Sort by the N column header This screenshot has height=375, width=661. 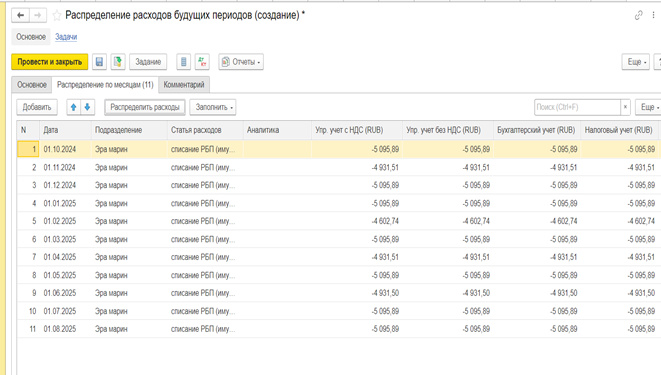point(28,130)
